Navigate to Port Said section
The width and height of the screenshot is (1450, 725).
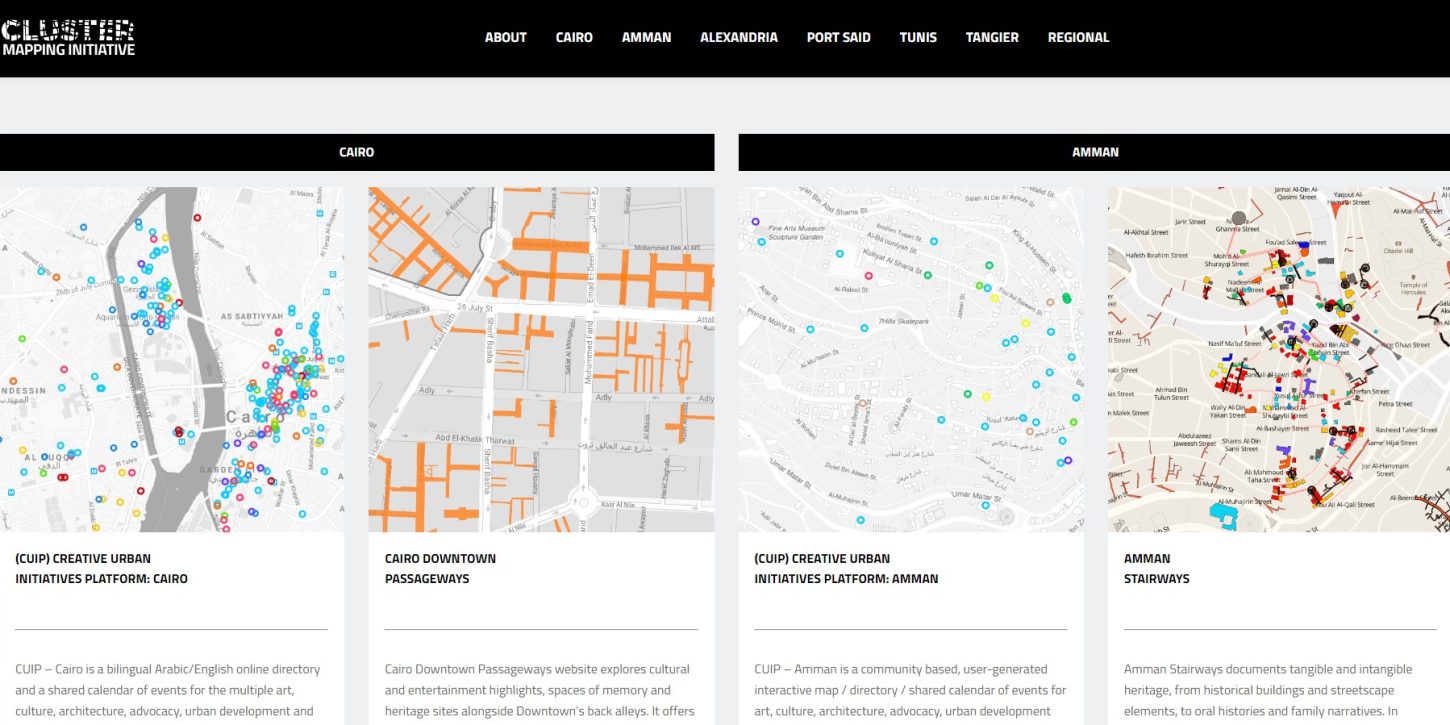[838, 37]
